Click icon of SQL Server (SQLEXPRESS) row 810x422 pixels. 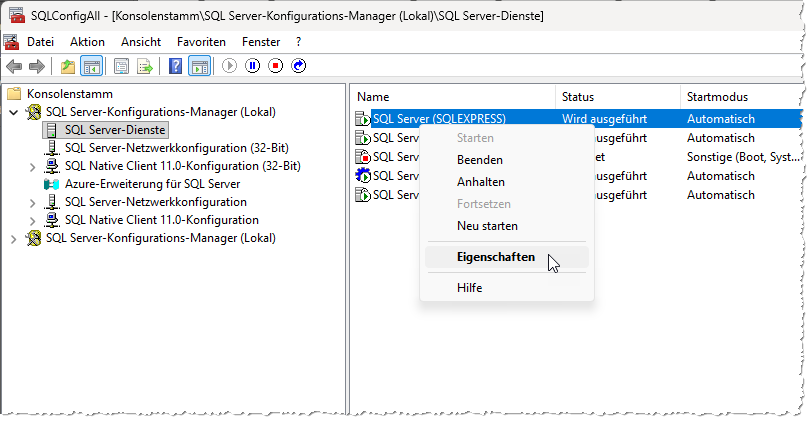pyautogui.click(x=363, y=119)
